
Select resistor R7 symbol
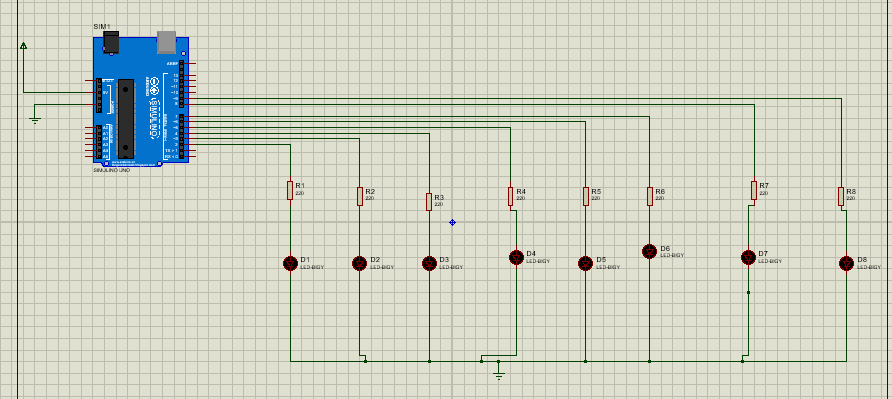click(754, 191)
